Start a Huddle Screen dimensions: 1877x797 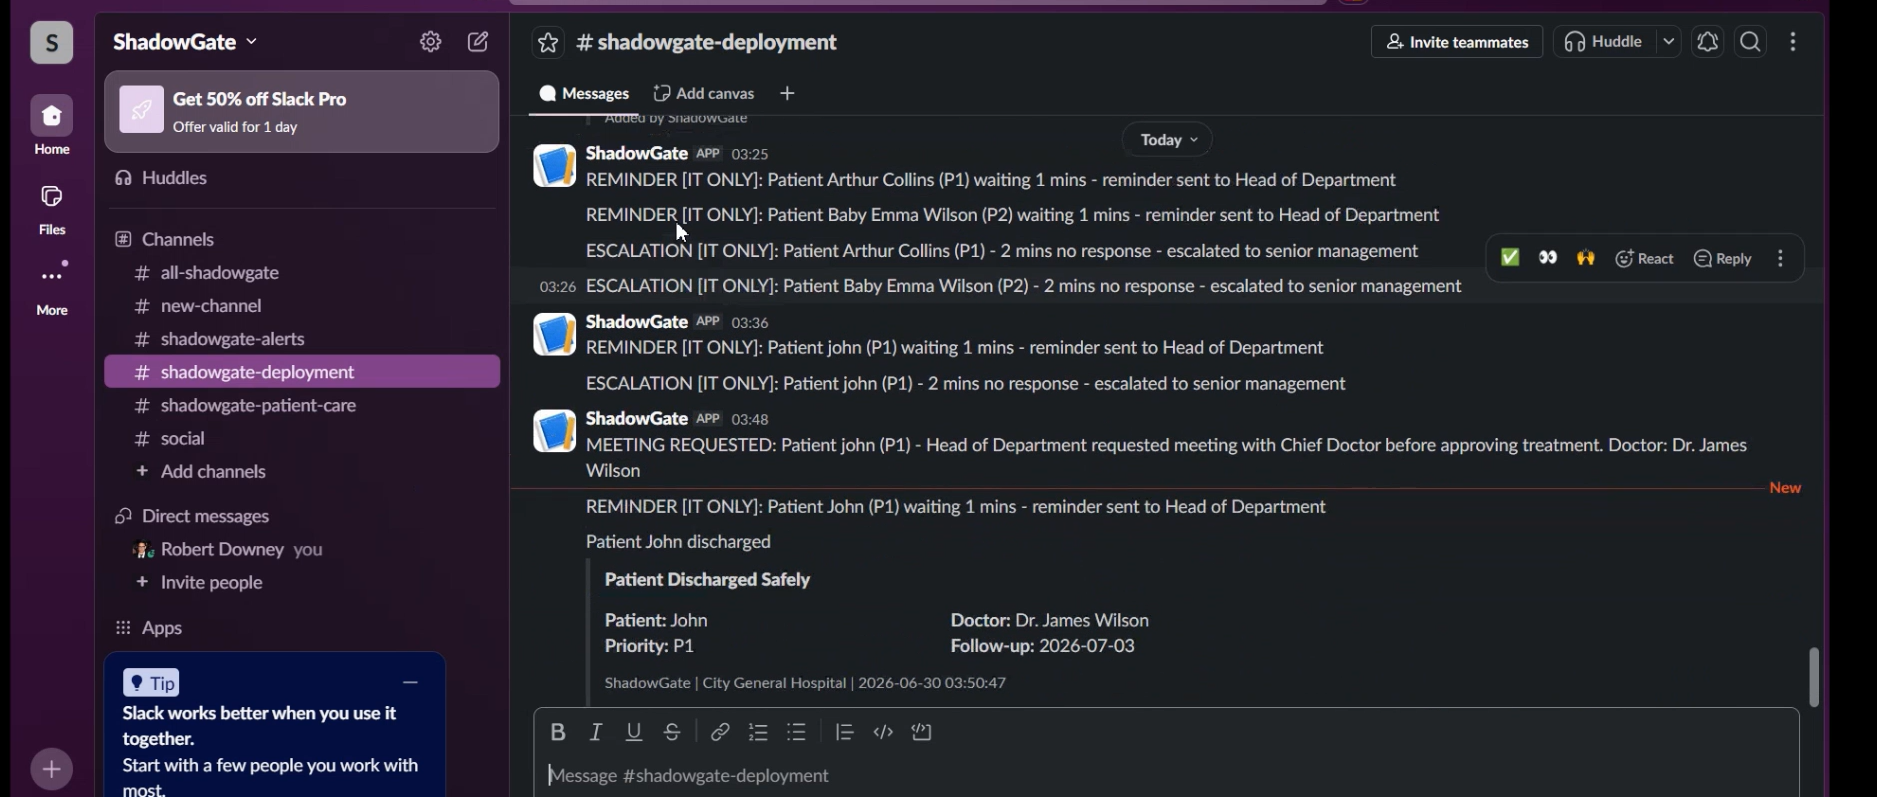click(x=1605, y=42)
